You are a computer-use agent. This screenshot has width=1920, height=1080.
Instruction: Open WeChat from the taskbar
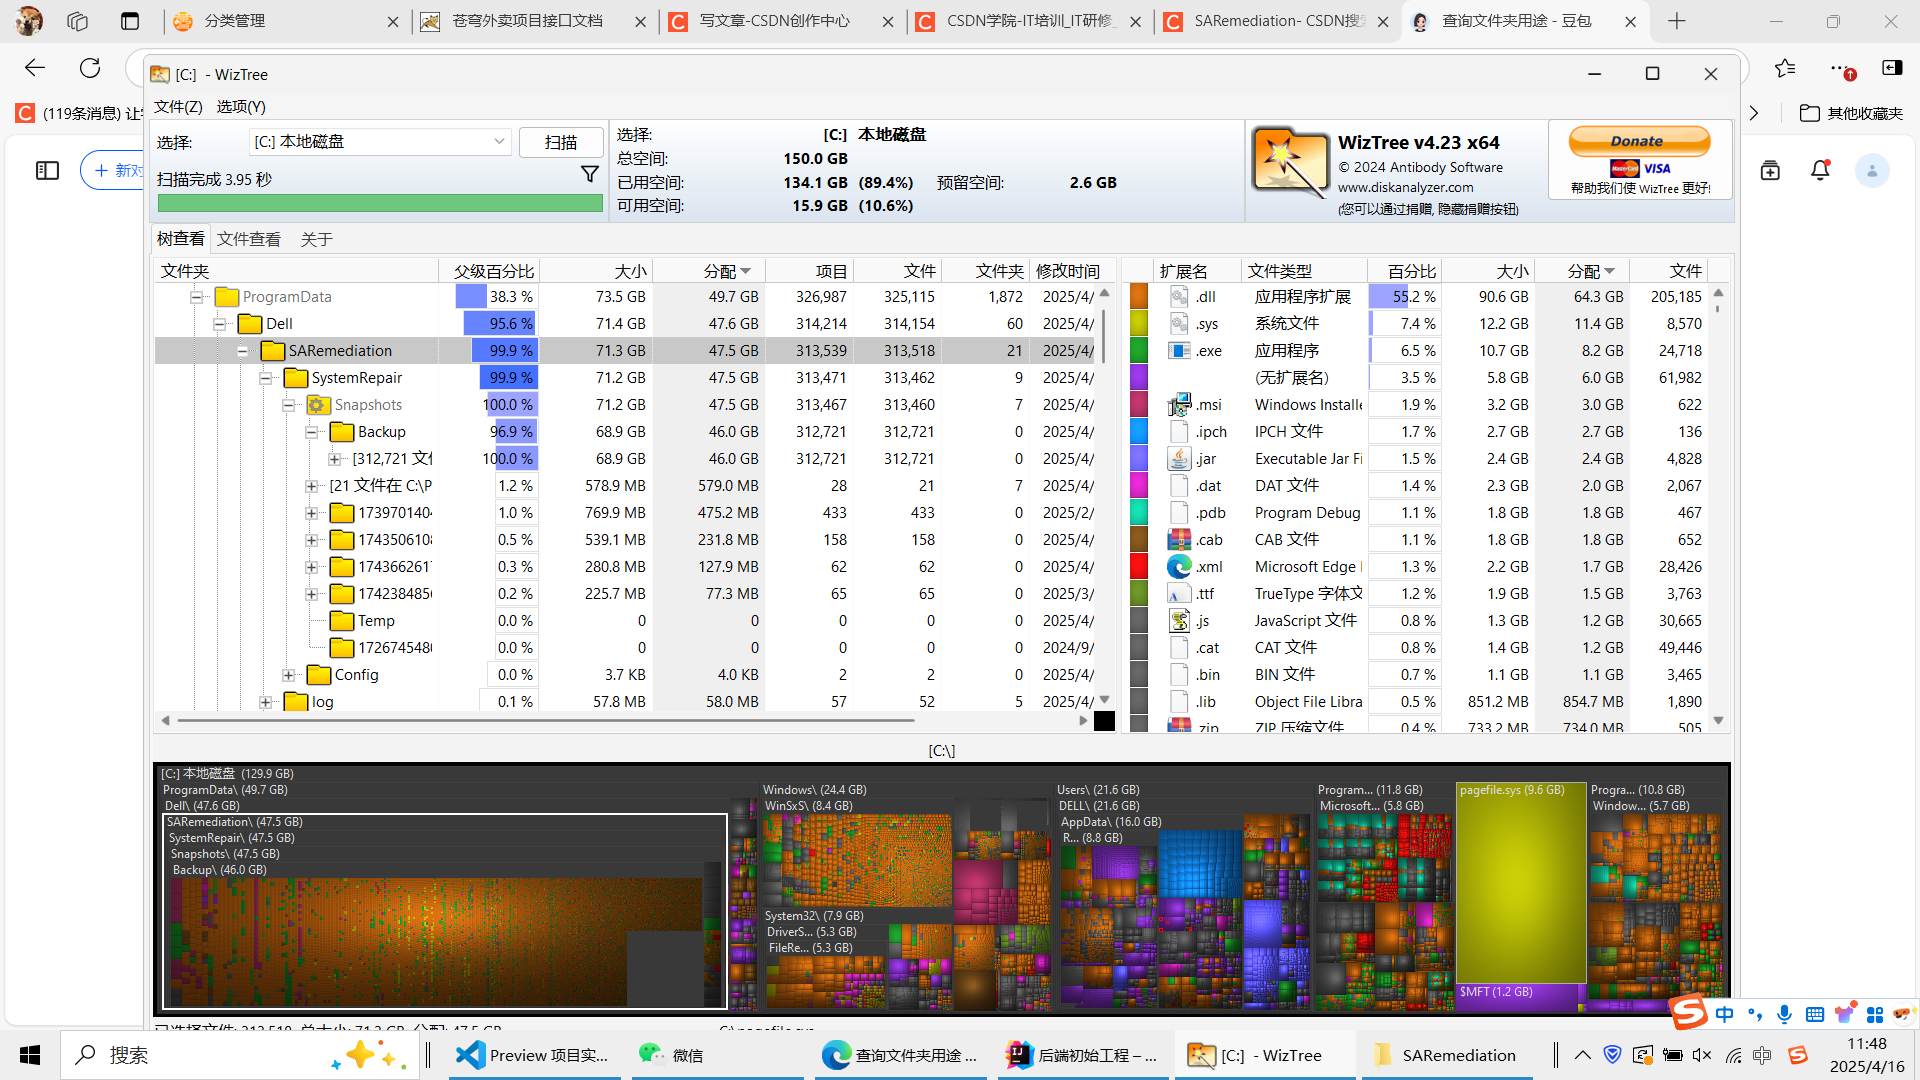click(x=672, y=1055)
